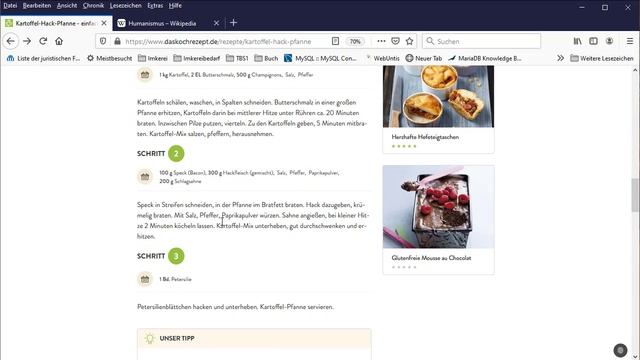Switch to Humanismus – Wikipedia tab
640x360 pixels.
coord(169,23)
